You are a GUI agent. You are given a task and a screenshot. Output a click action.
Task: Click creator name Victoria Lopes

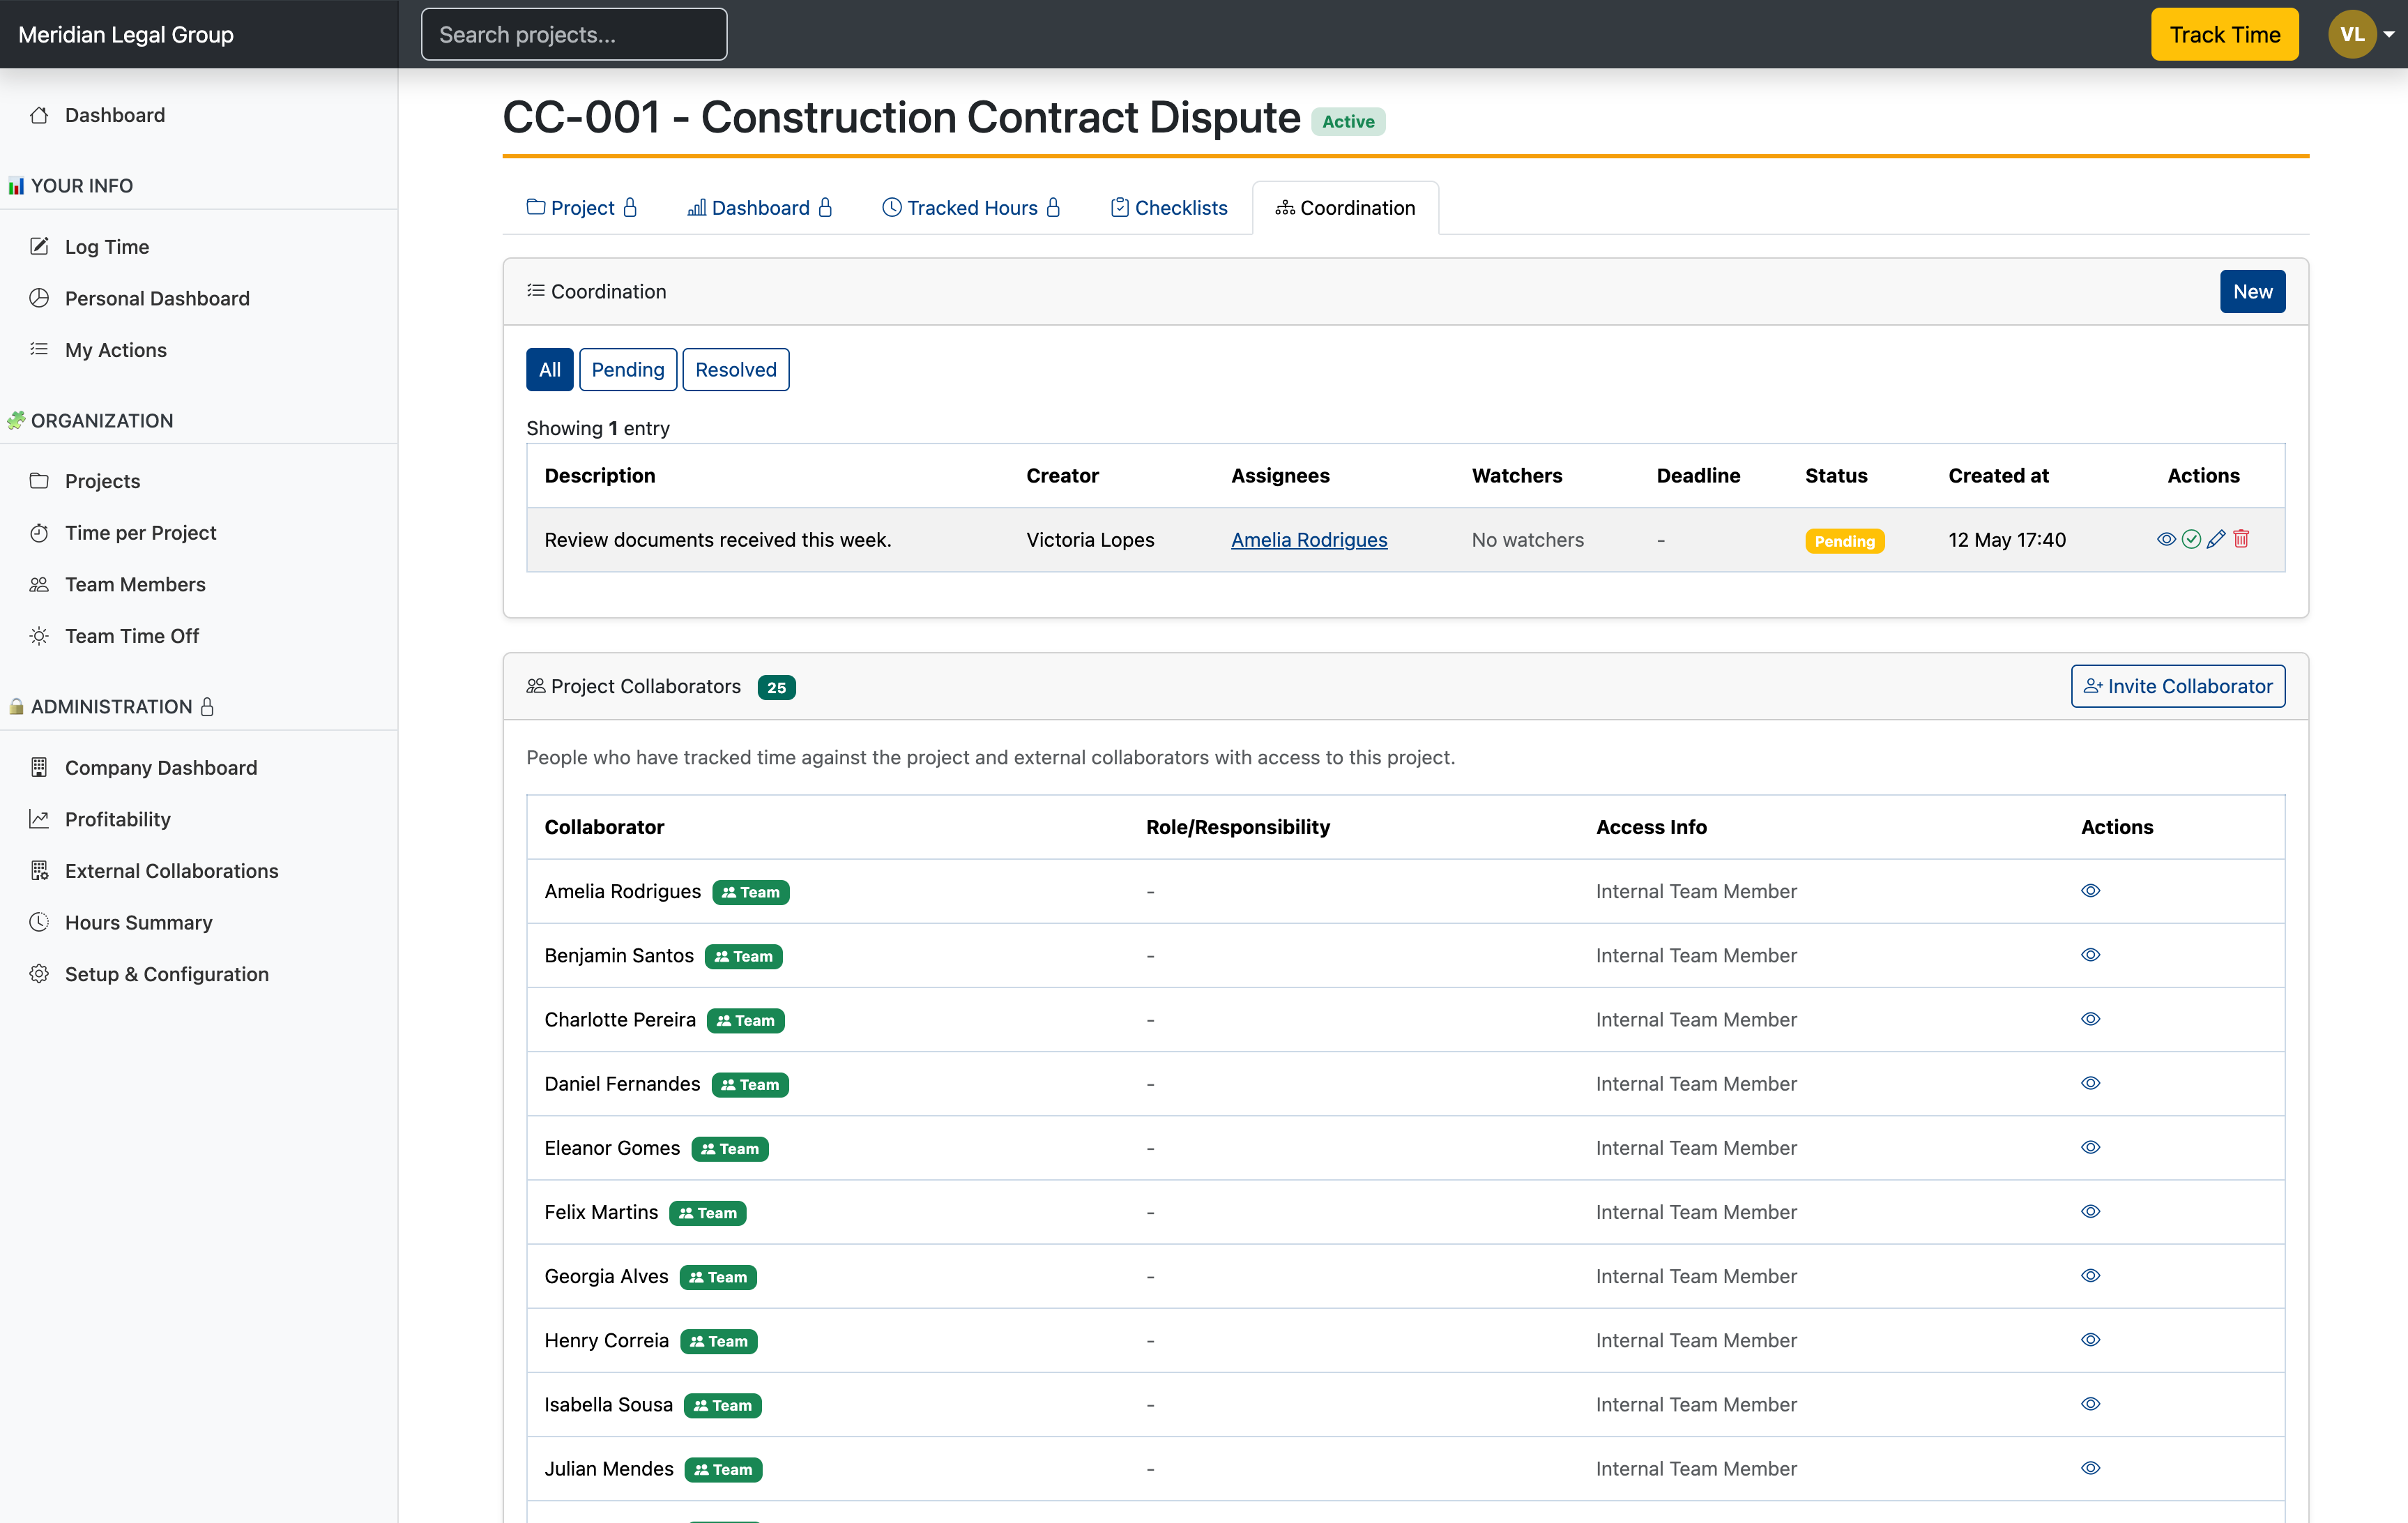pos(1089,539)
